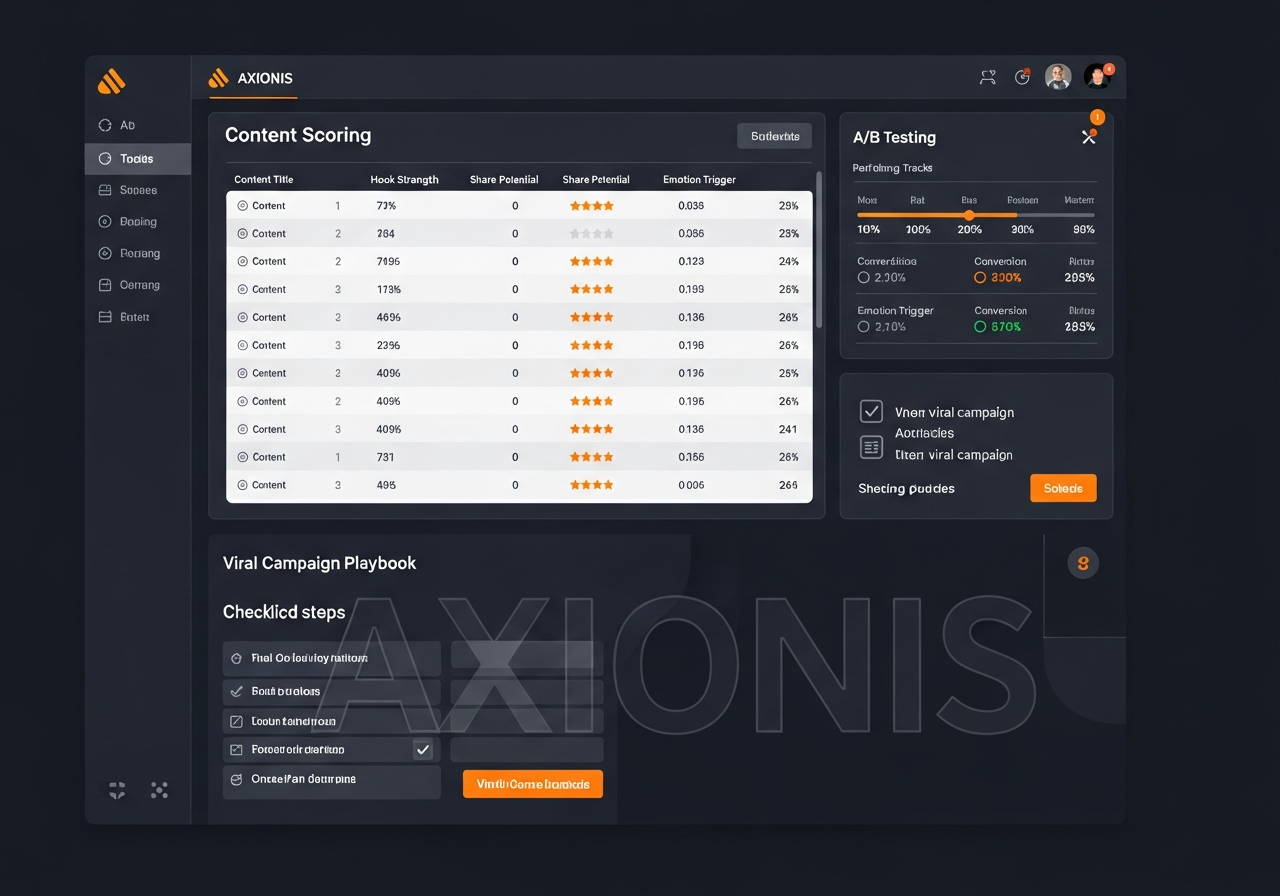This screenshot has width=1280, height=896.
Task: Select the green Conversion radio button
Action: [x=980, y=326]
